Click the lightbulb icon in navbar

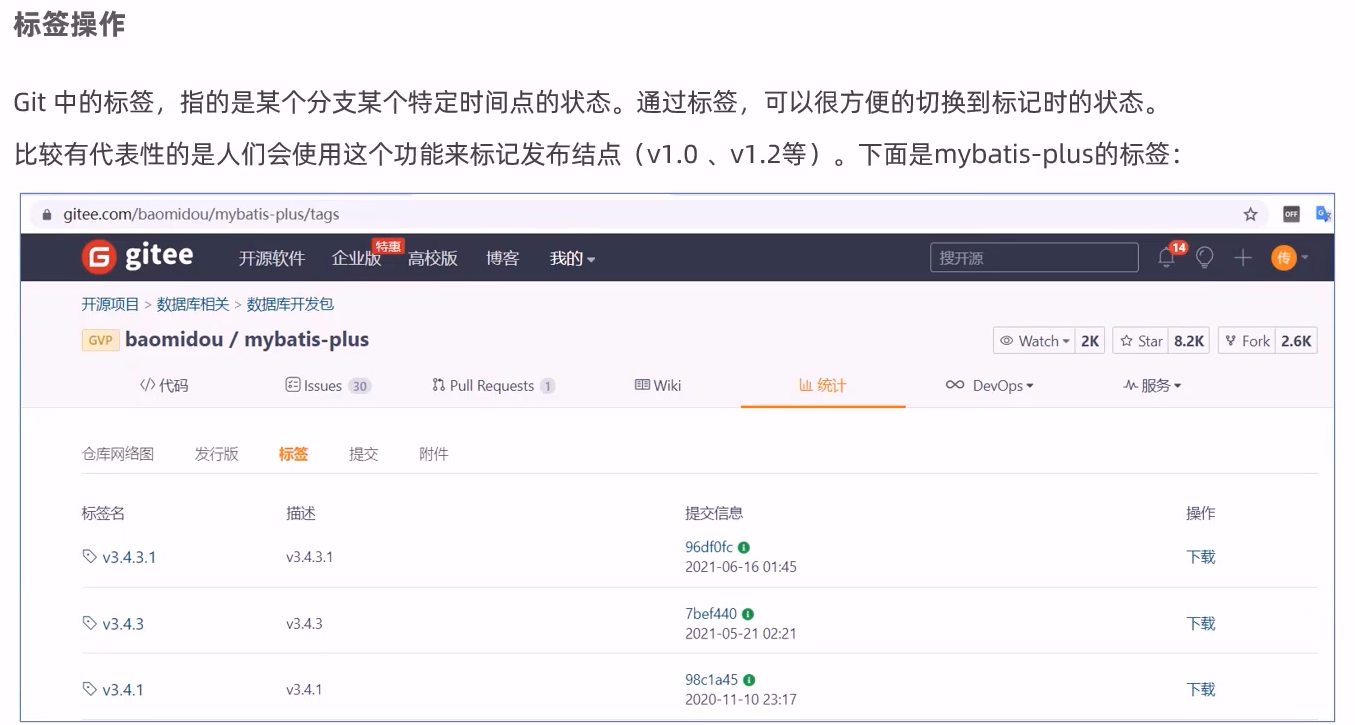1205,258
